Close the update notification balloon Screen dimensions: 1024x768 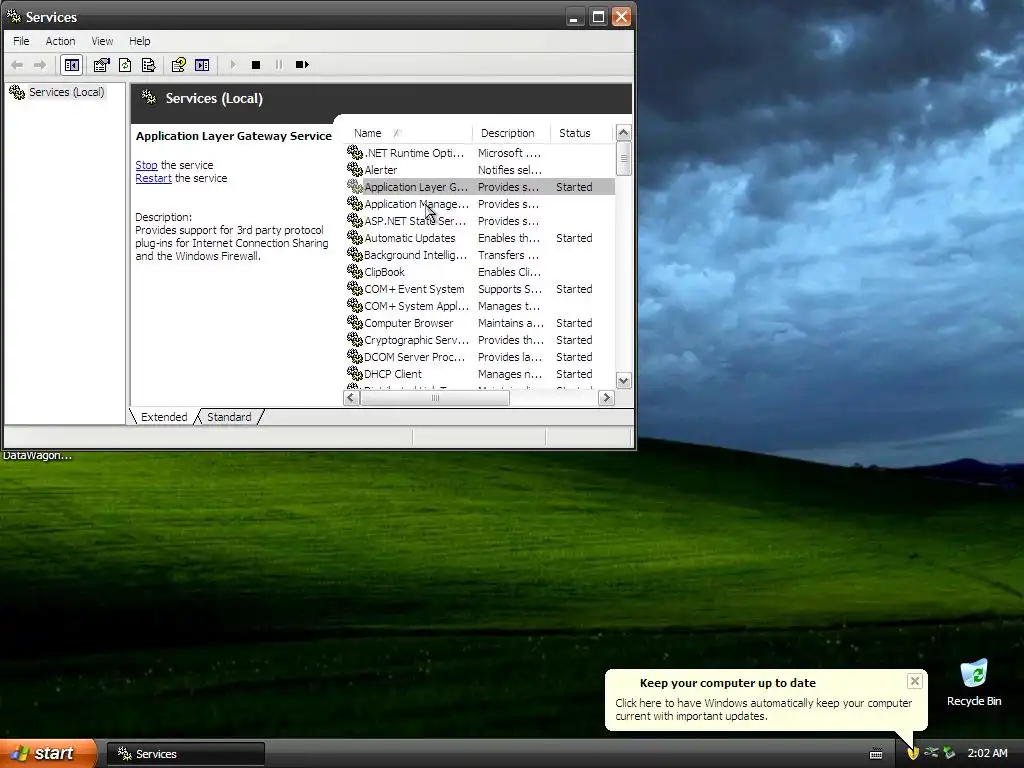[914, 681]
